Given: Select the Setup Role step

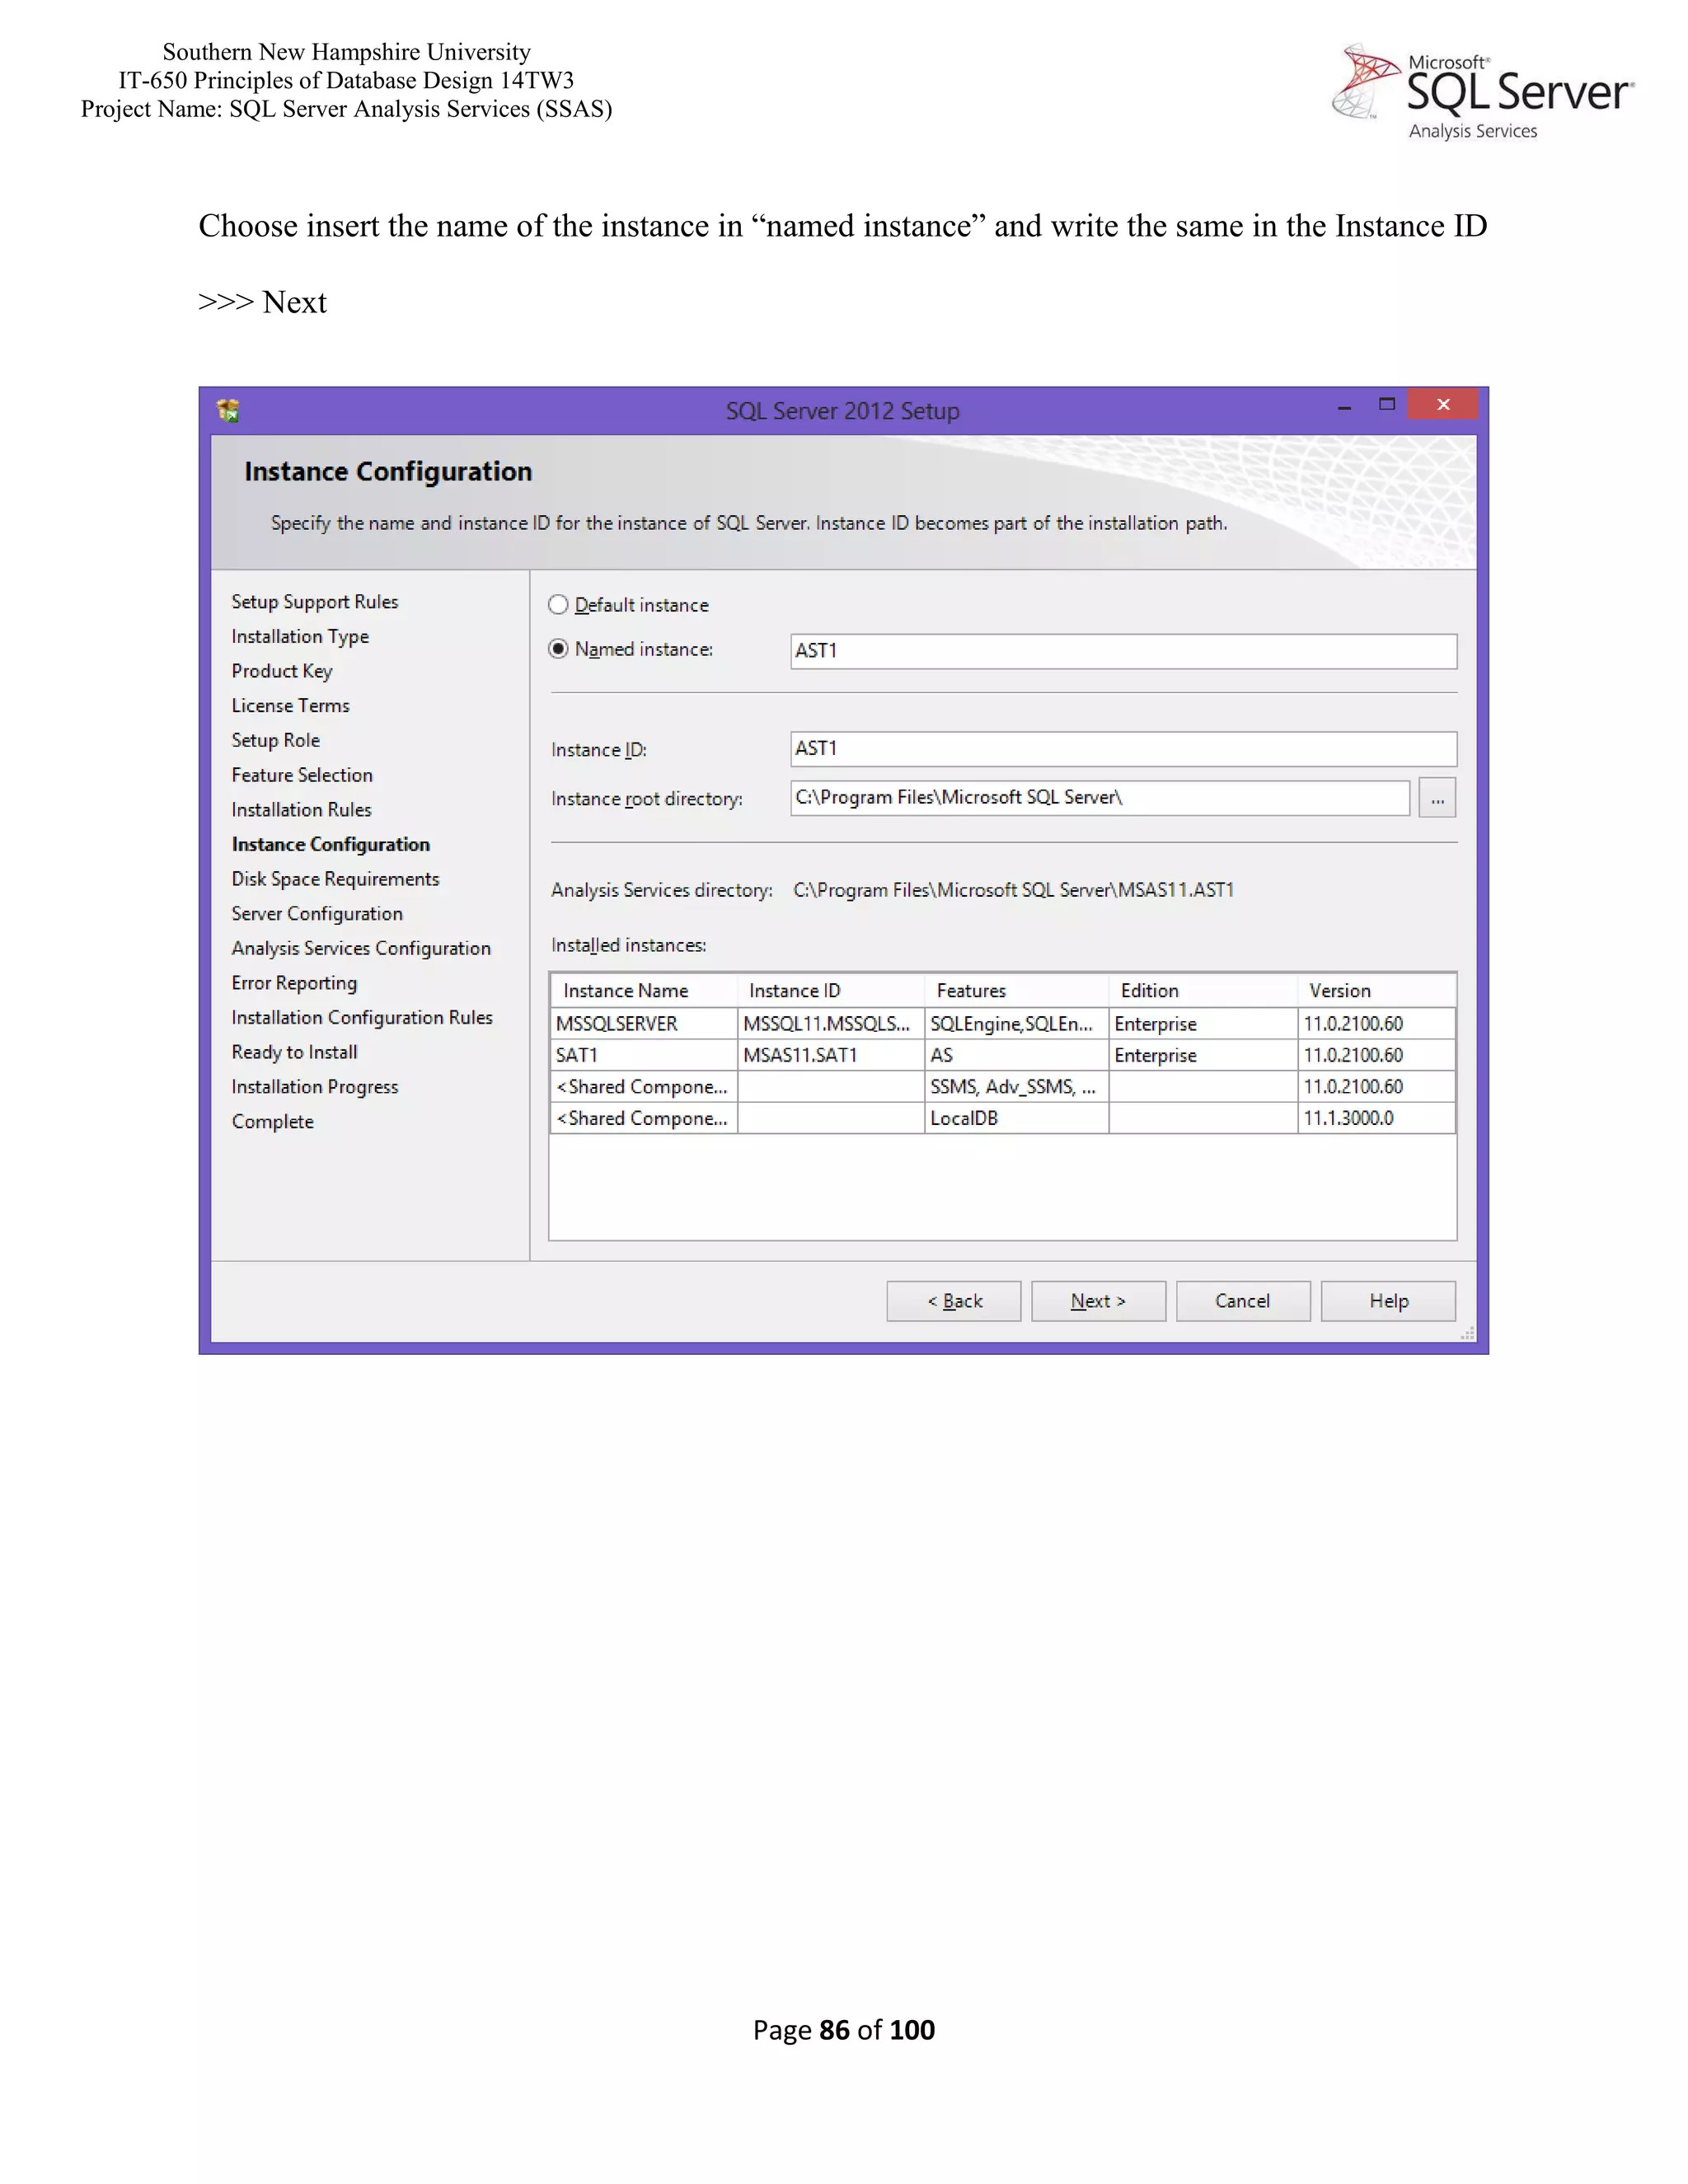Looking at the screenshot, I should (x=276, y=740).
